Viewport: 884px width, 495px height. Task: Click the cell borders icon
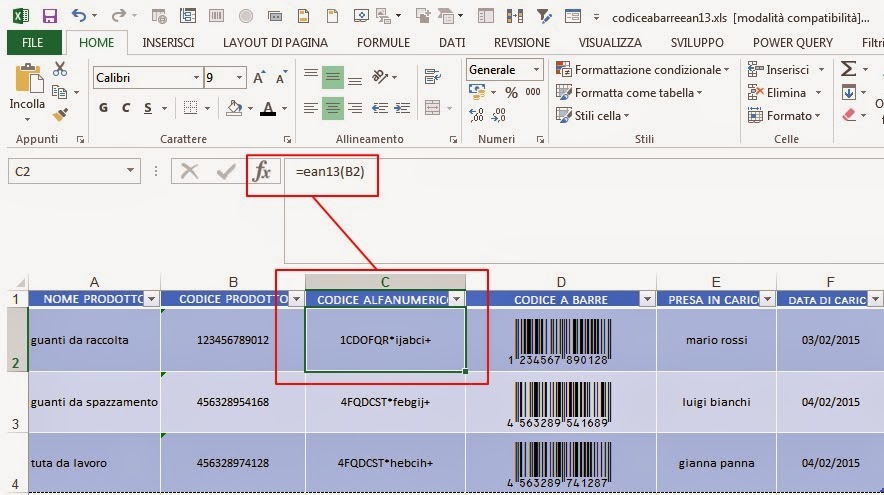pyautogui.click(x=191, y=108)
